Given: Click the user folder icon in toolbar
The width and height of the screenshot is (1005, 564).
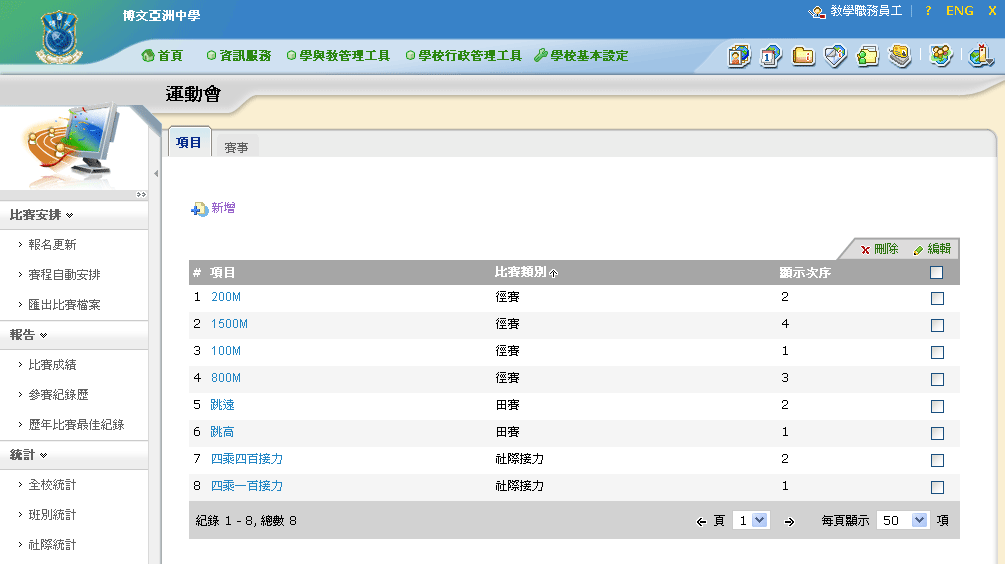Looking at the screenshot, I should [x=867, y=56].
